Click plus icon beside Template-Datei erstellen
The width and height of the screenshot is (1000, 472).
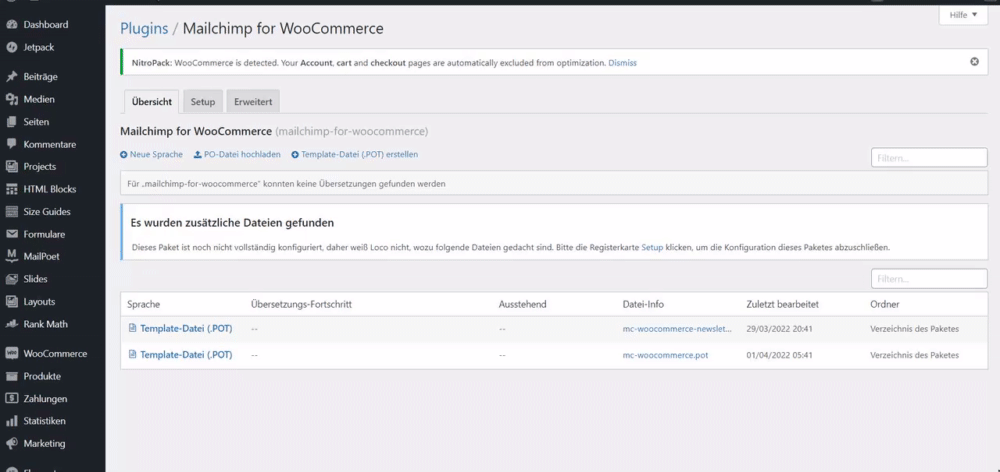click(295, 155)
